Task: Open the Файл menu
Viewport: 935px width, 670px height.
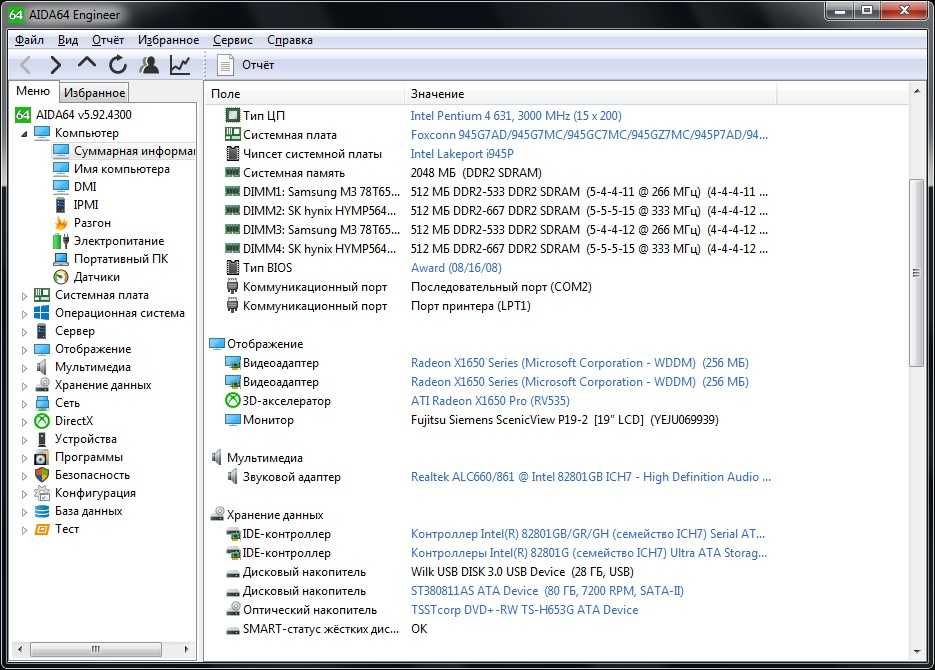Action: click(x=29, y=40)
